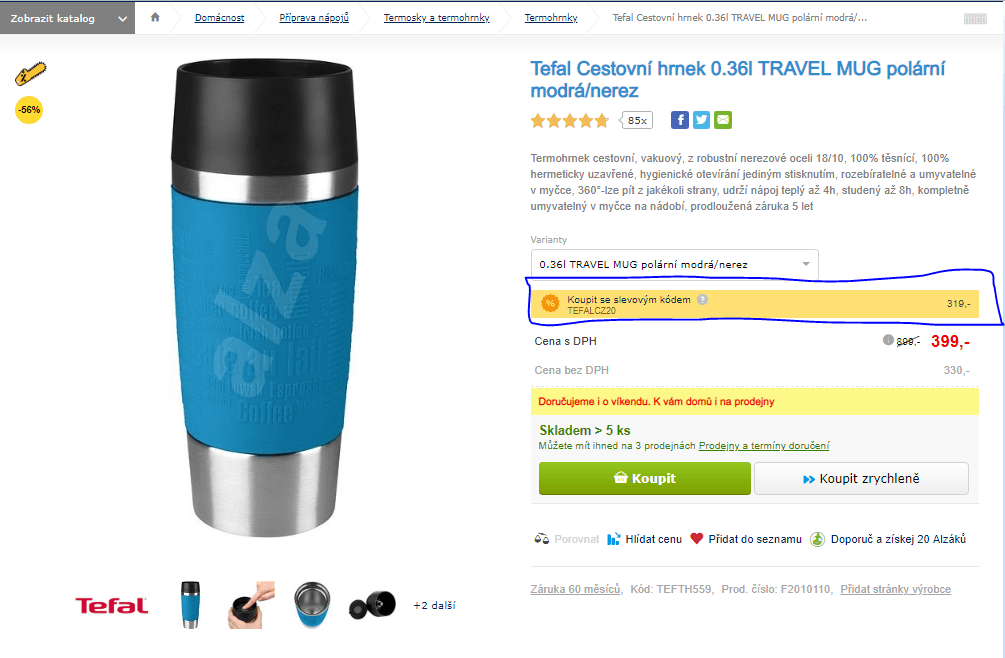The width and height of the screenshot is (1005, 658).
Task: Click the green Alzák icon next to Doporuč
Action: tap(817, 537)
